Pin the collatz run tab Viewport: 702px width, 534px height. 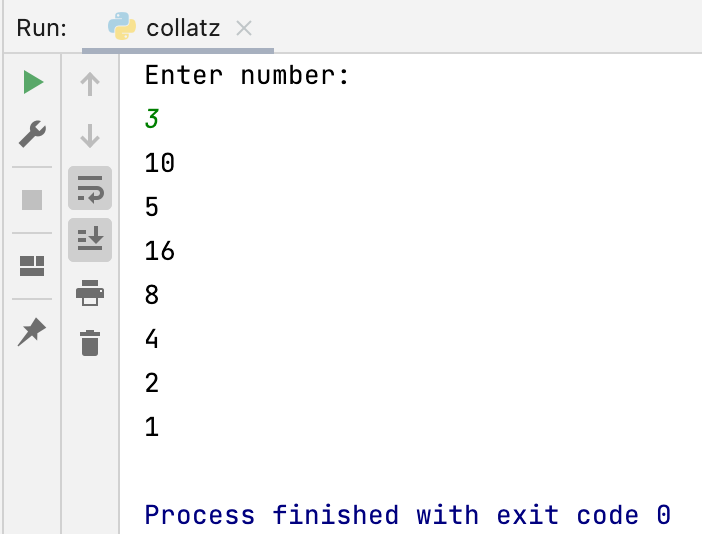[x=32, y=331]
